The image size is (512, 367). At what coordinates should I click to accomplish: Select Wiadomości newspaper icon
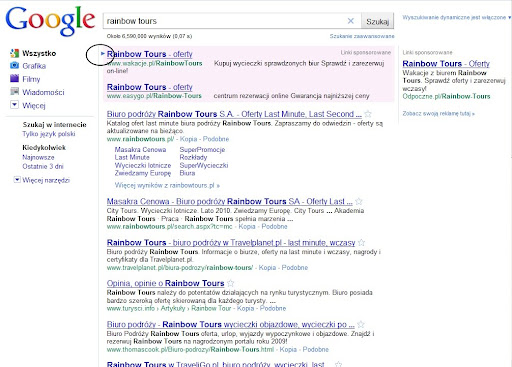click(x=14, y=91)
